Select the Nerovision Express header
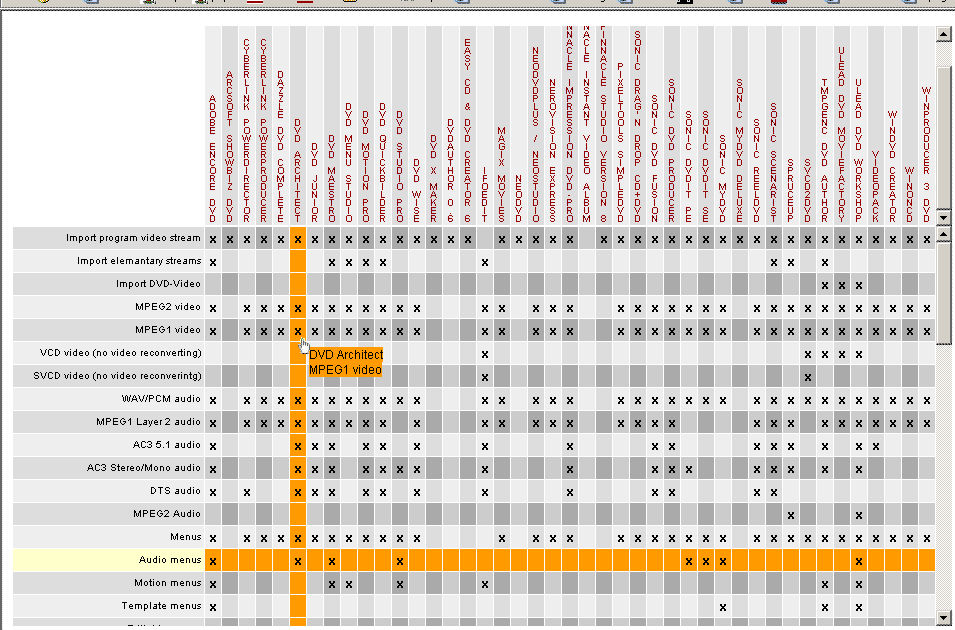 coord(553,150)
